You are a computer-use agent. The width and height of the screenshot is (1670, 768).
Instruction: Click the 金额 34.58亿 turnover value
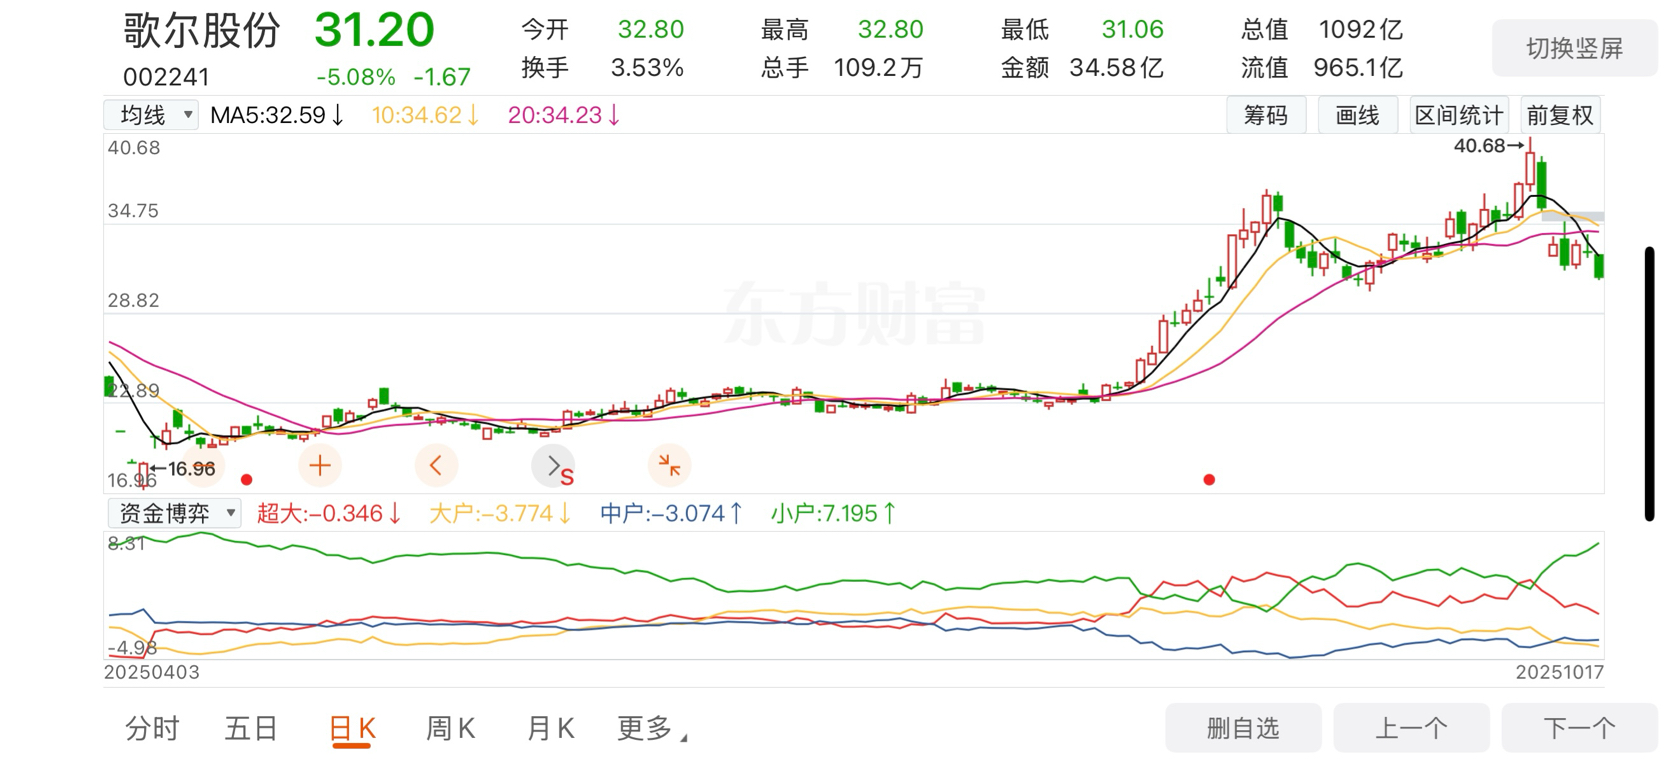pyautogui.click(x=1082, y=68)
